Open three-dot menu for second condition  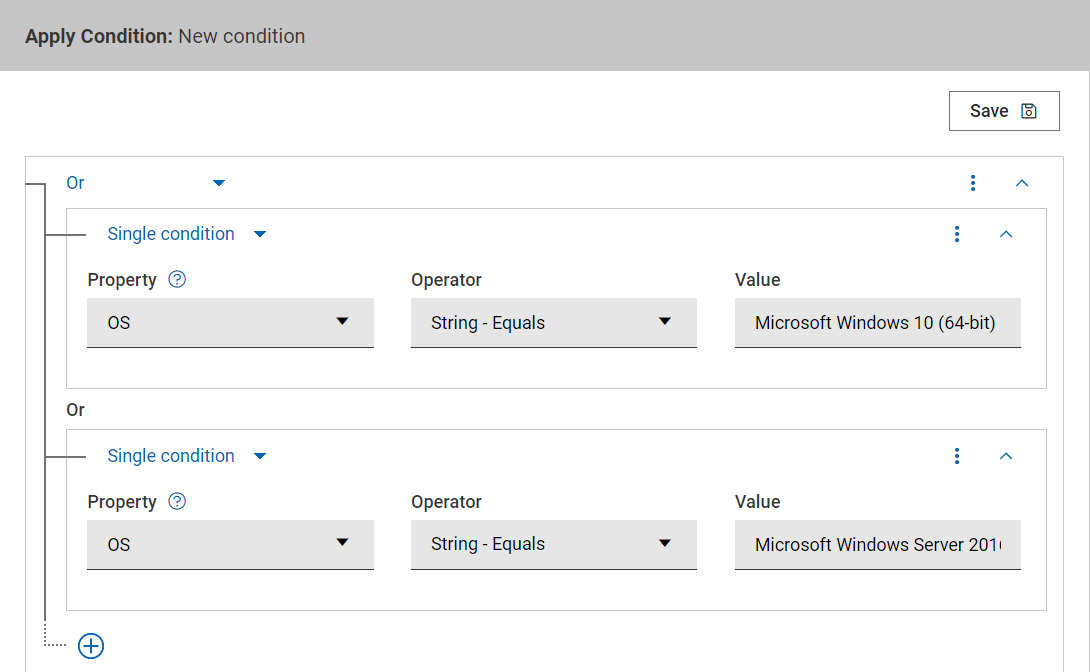(957, 456)
